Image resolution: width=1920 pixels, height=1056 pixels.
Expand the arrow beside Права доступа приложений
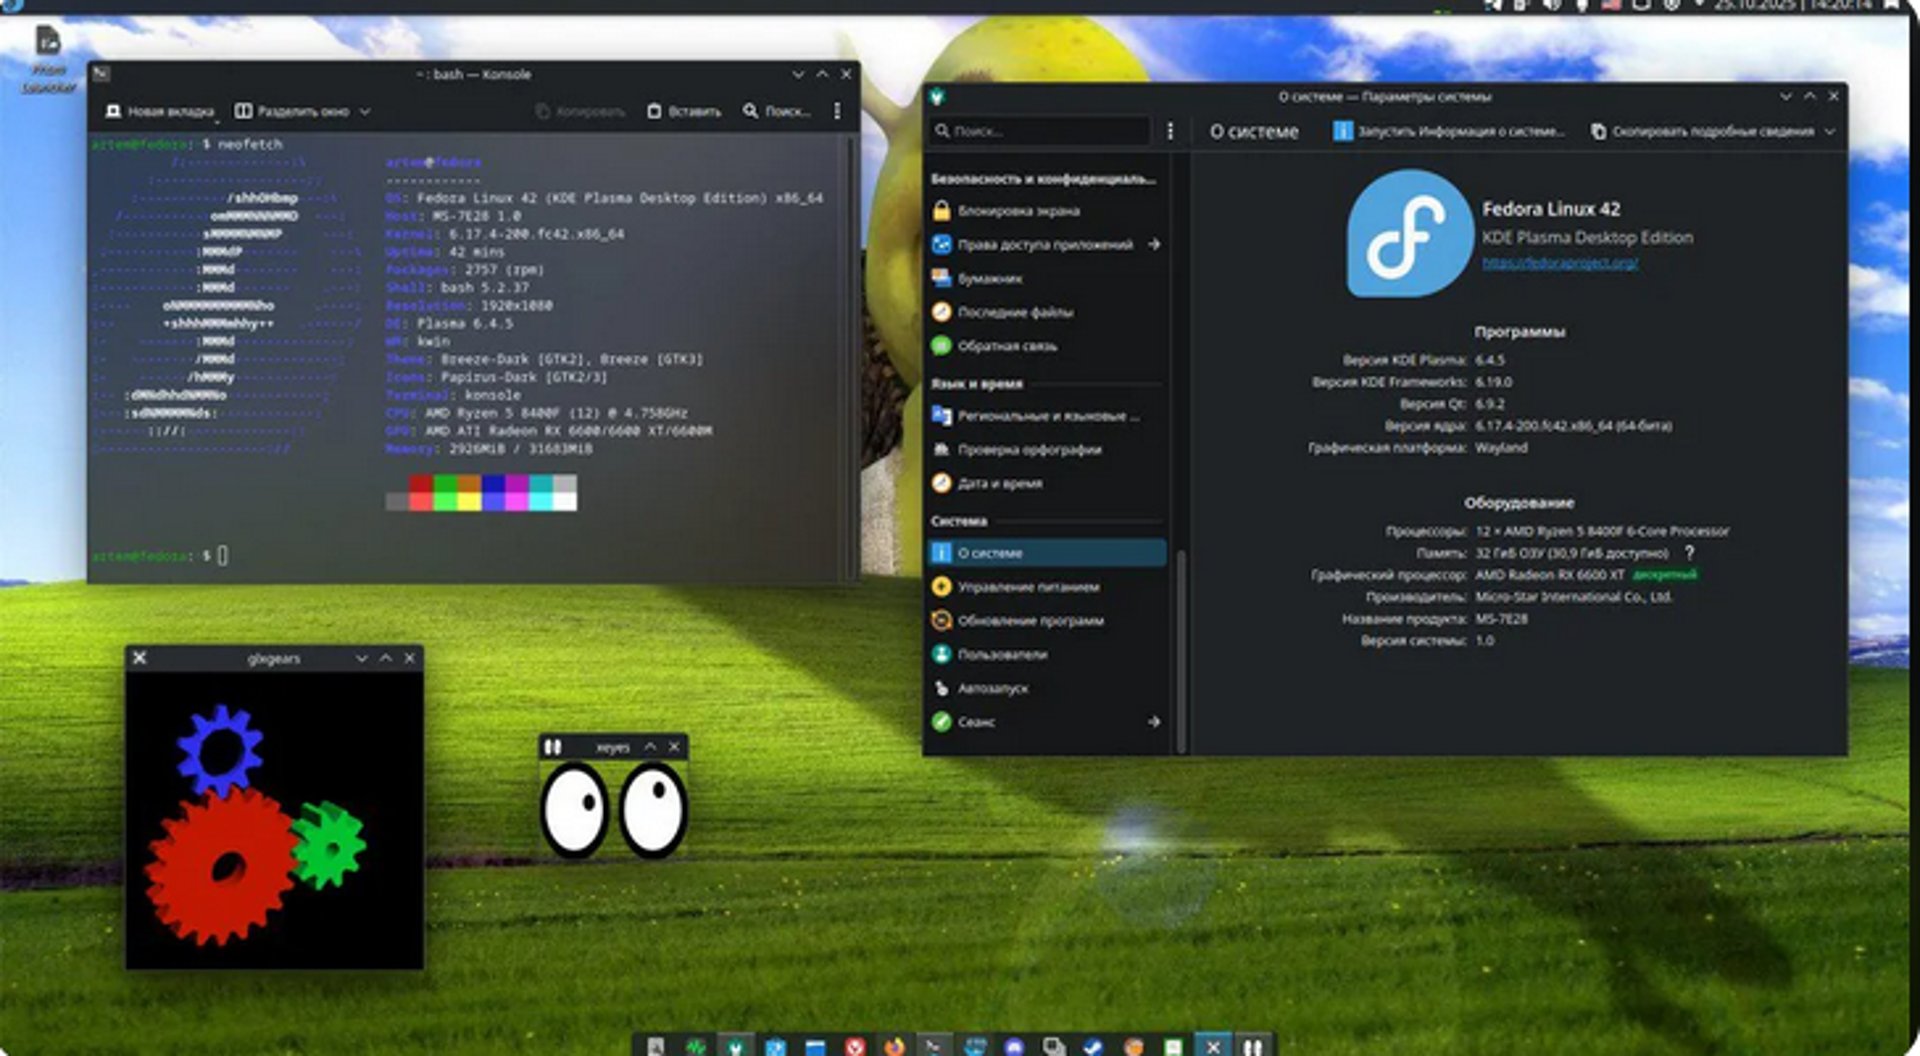pos(1154,244)
